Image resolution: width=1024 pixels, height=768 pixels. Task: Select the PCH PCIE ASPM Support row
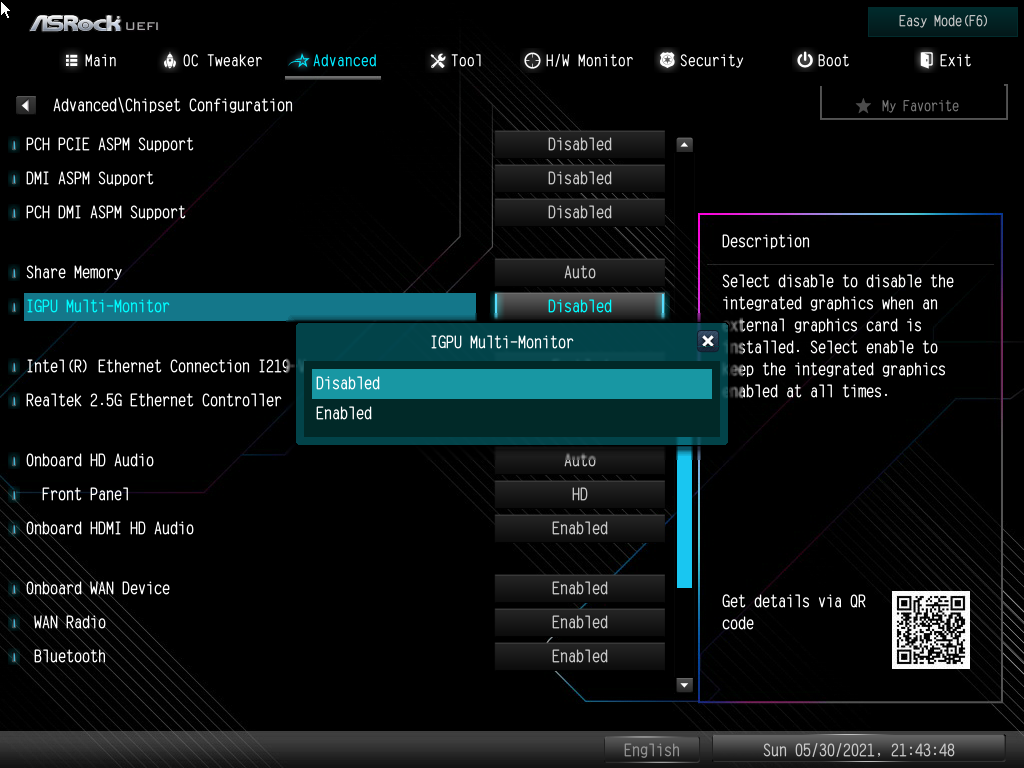249,144
